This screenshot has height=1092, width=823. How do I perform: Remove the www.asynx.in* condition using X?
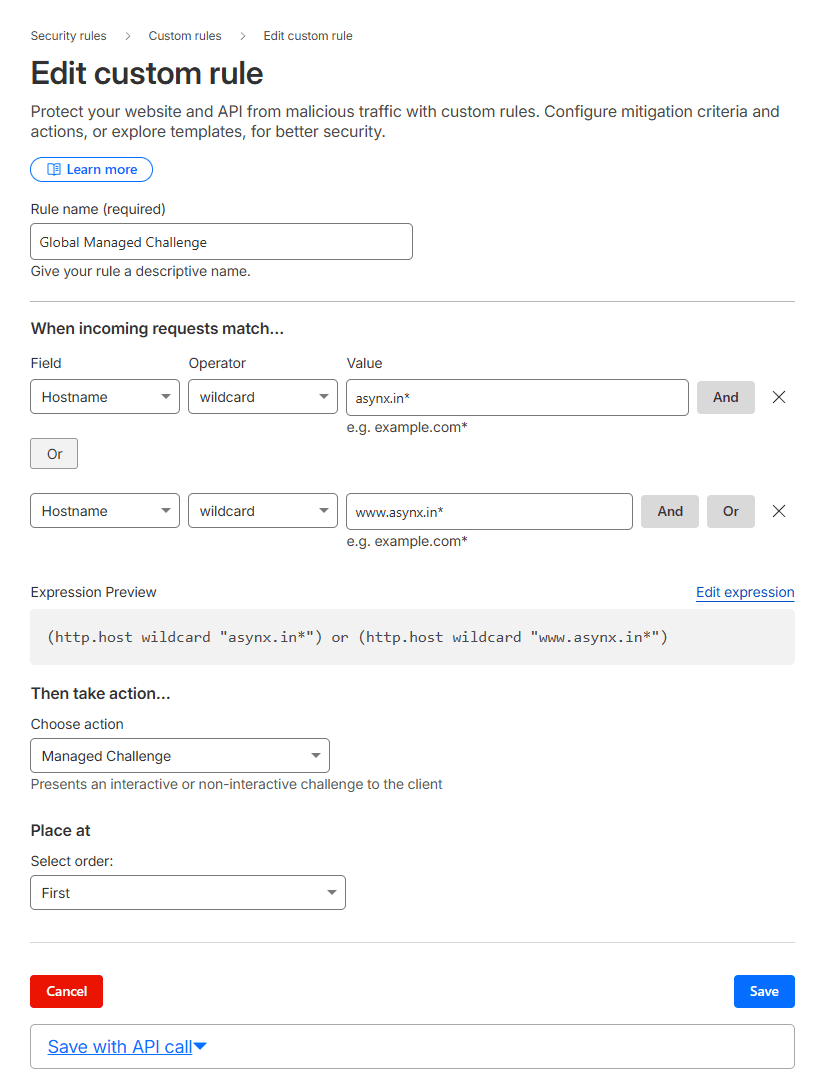coord(779,511)
